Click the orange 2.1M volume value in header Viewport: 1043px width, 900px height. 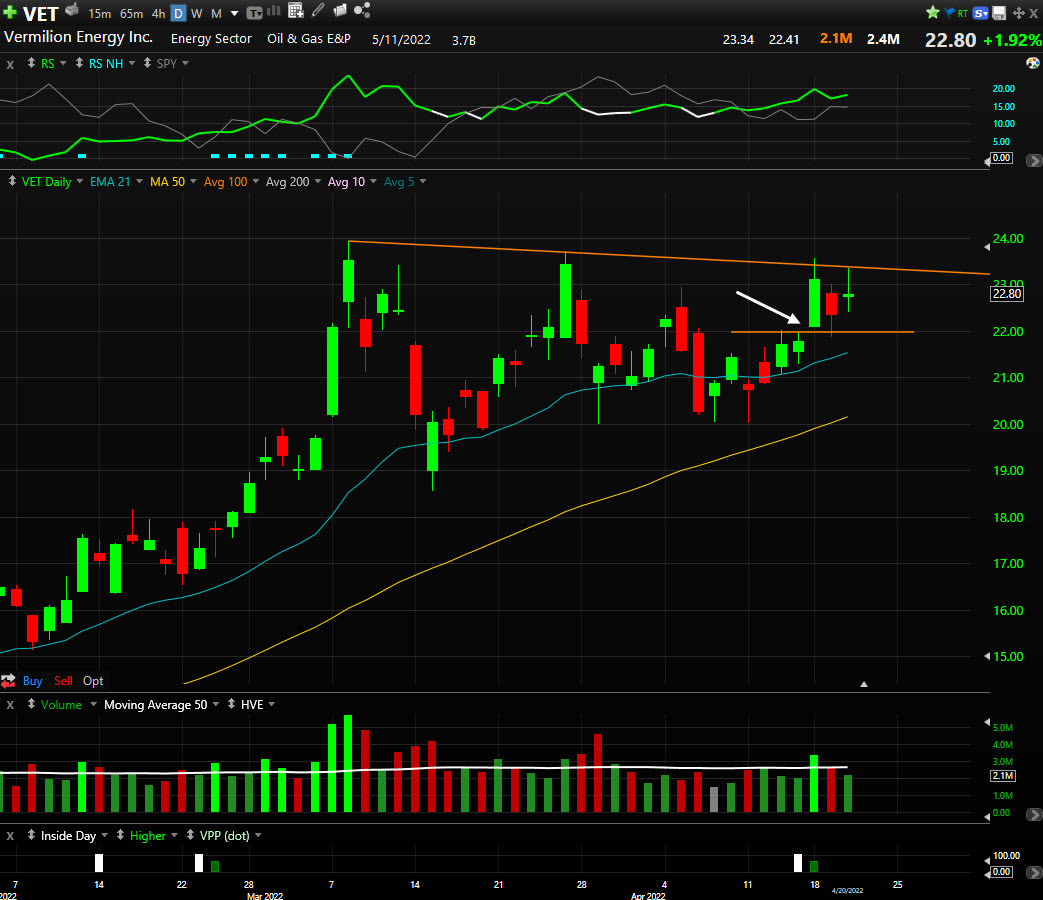pos(835,39)
